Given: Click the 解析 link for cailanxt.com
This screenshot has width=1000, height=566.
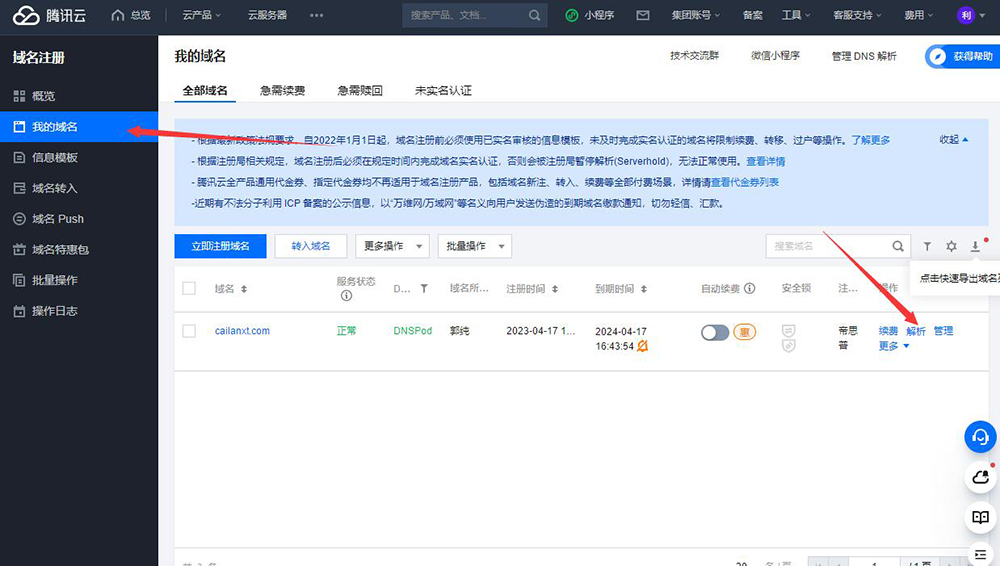Looking at the screenshot, I should [915, 331].
